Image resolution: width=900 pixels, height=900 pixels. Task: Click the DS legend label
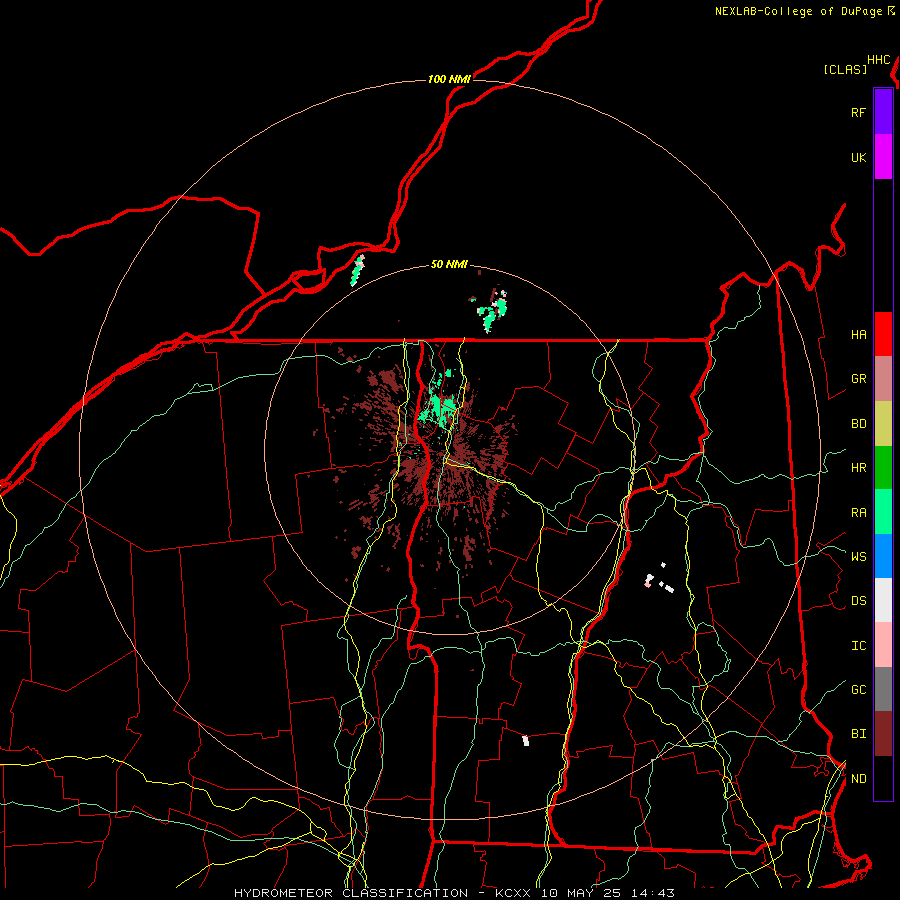[858, 600]
